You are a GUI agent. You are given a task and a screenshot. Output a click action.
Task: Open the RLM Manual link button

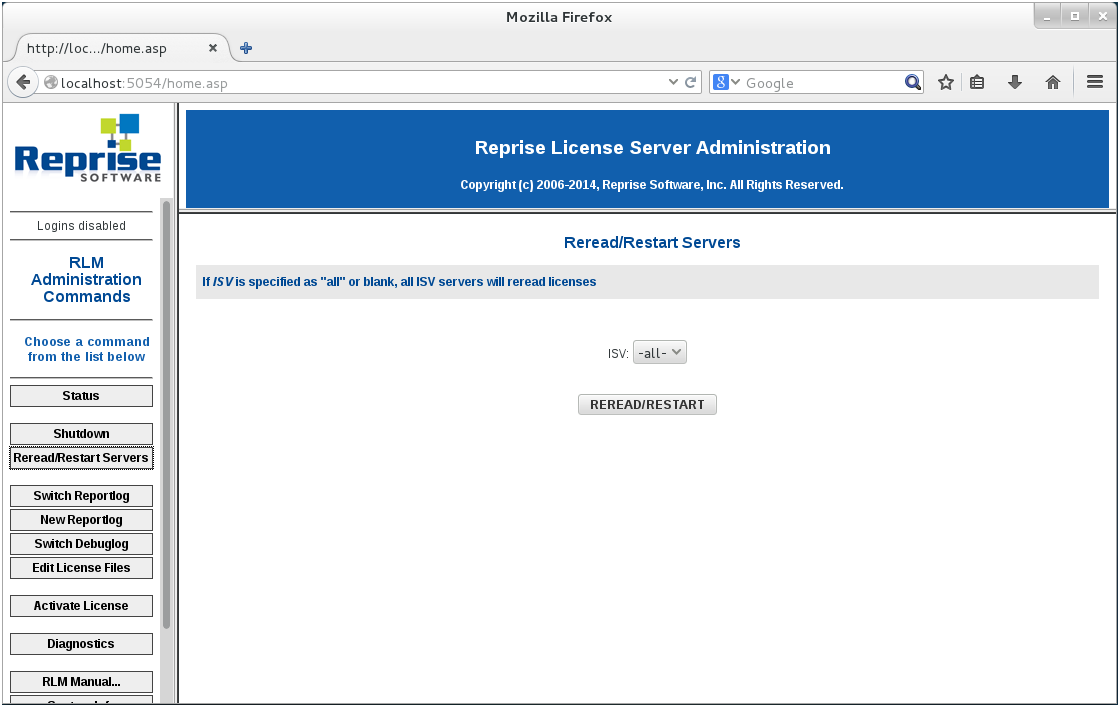(x=81, y=681)
